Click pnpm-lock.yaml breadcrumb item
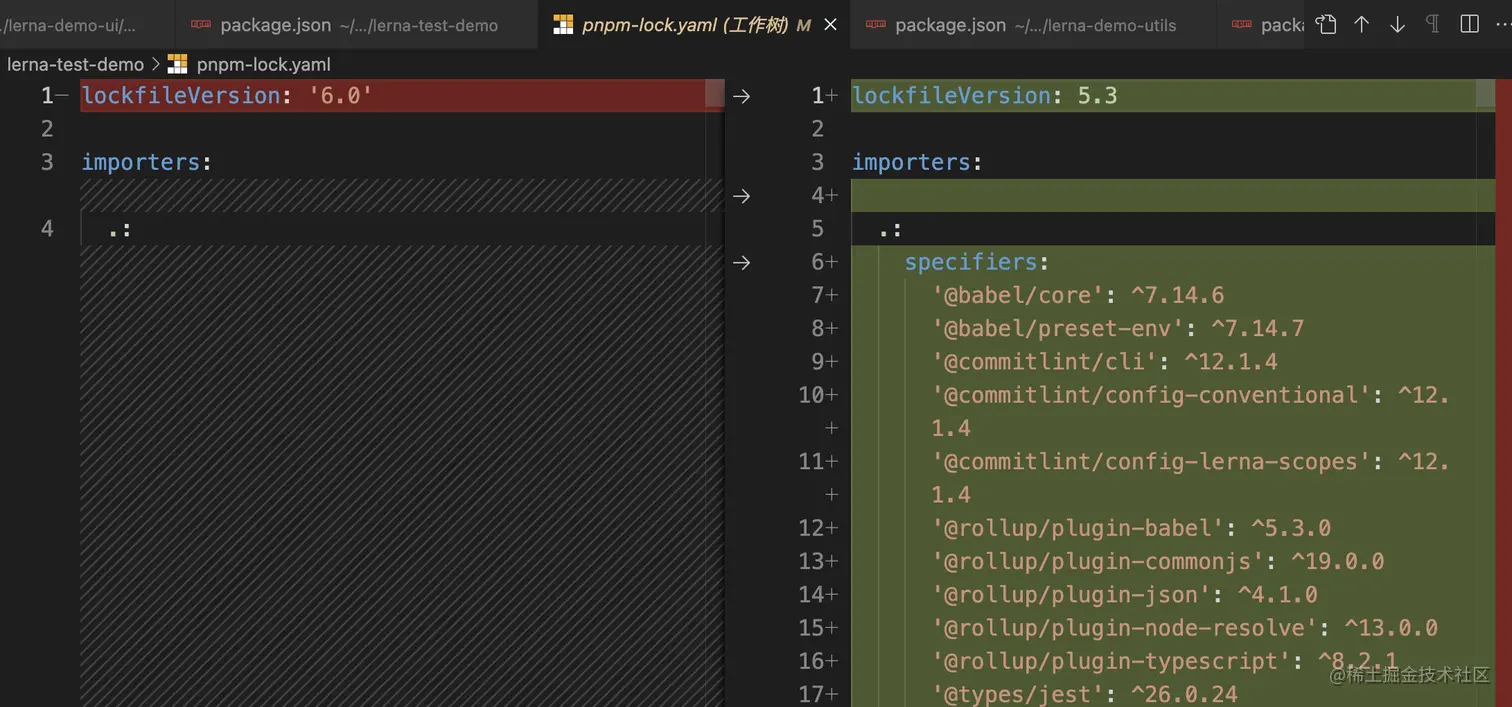This screenshot has width=1512, height=707. pyautogui.click(x=263, y=65)
